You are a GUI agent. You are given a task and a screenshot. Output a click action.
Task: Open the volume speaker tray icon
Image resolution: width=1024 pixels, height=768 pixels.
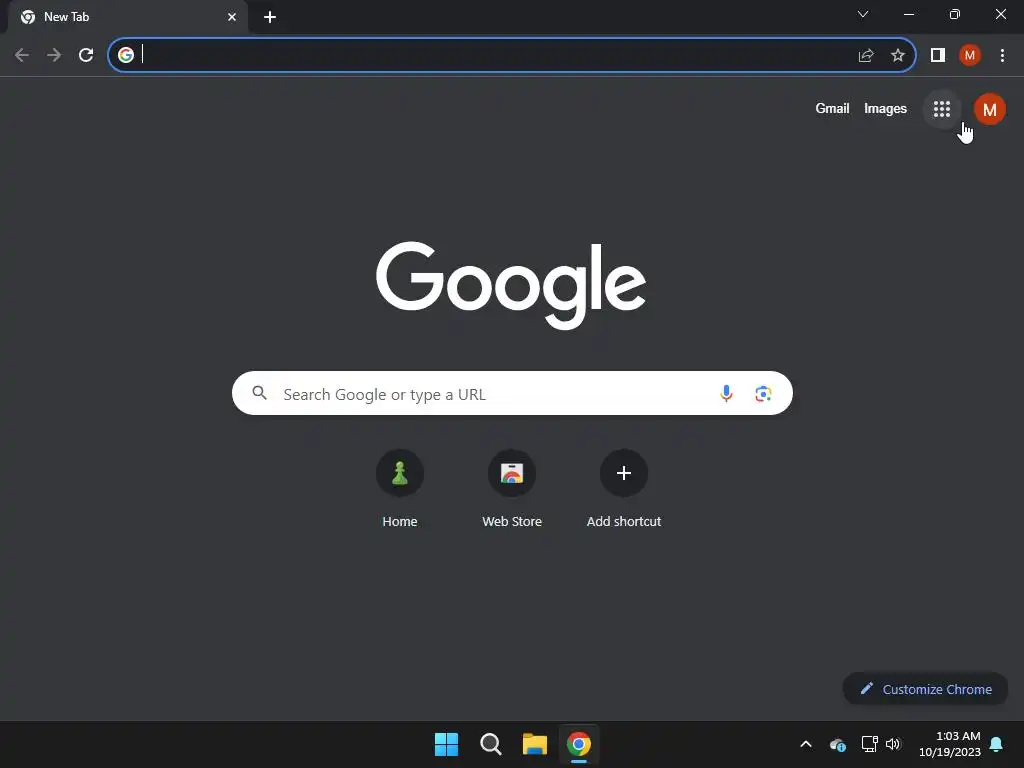(x=893, y=744)
